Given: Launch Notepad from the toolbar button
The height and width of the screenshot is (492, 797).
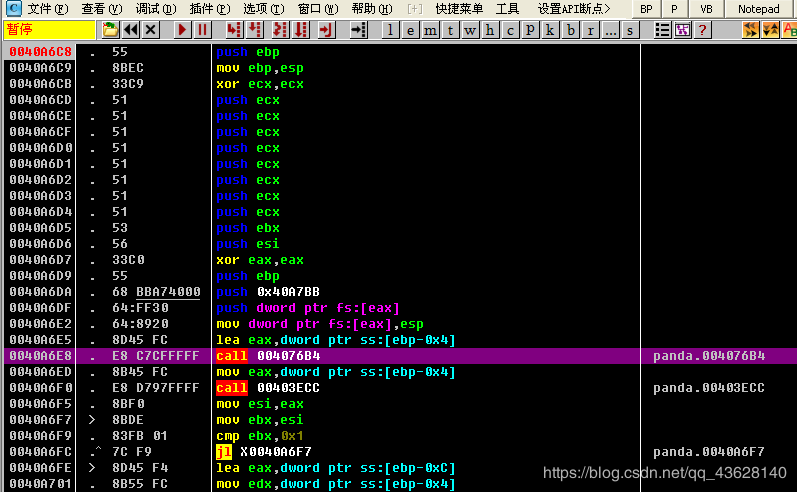Looking at the screenshot, I should coord(758,9).
